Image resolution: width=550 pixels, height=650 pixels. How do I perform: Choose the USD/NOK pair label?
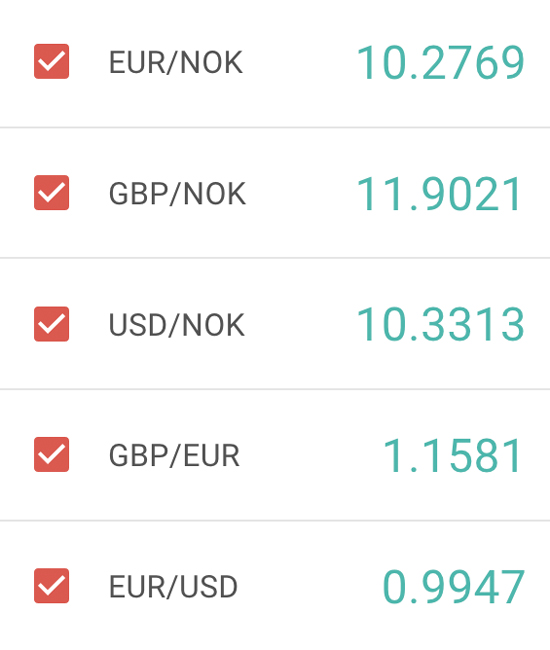(177, 325)
